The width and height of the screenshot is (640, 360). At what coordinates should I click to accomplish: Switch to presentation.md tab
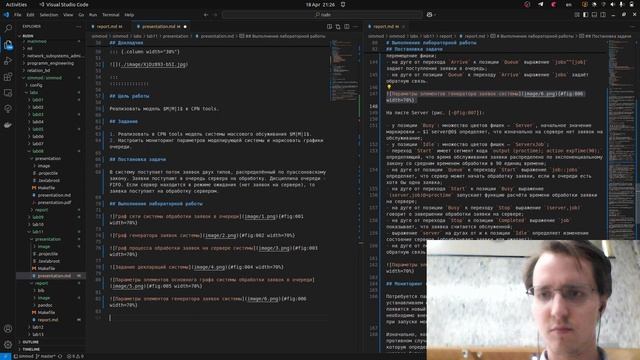[161, 27]
